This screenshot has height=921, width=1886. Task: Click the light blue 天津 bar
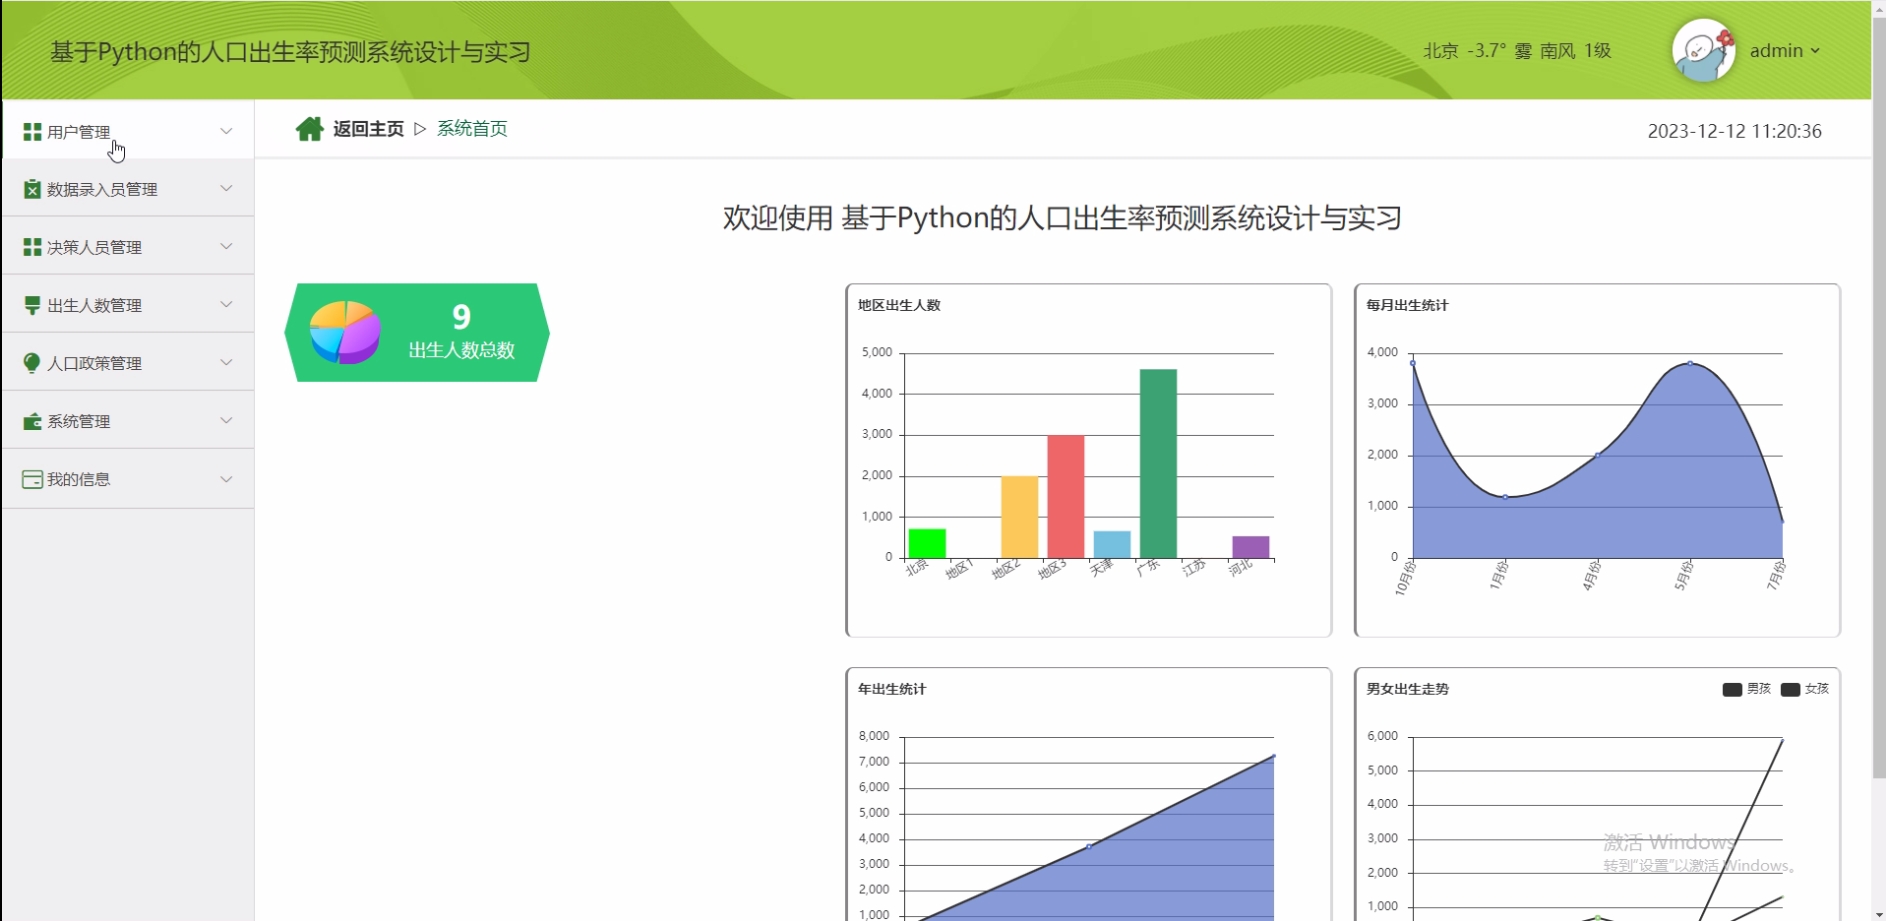point(1112,544)
